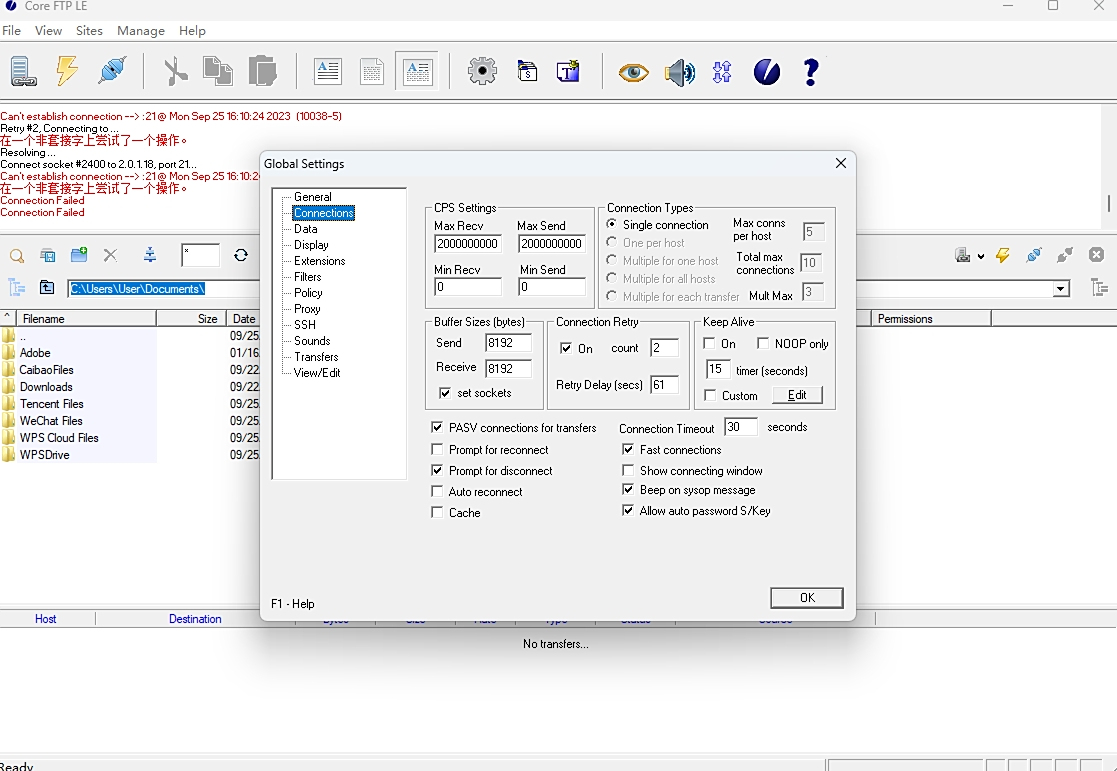Click the disconnect icon in the right pane
The width and height of the screenshot is (1117, 771).
click(1098, 255)
